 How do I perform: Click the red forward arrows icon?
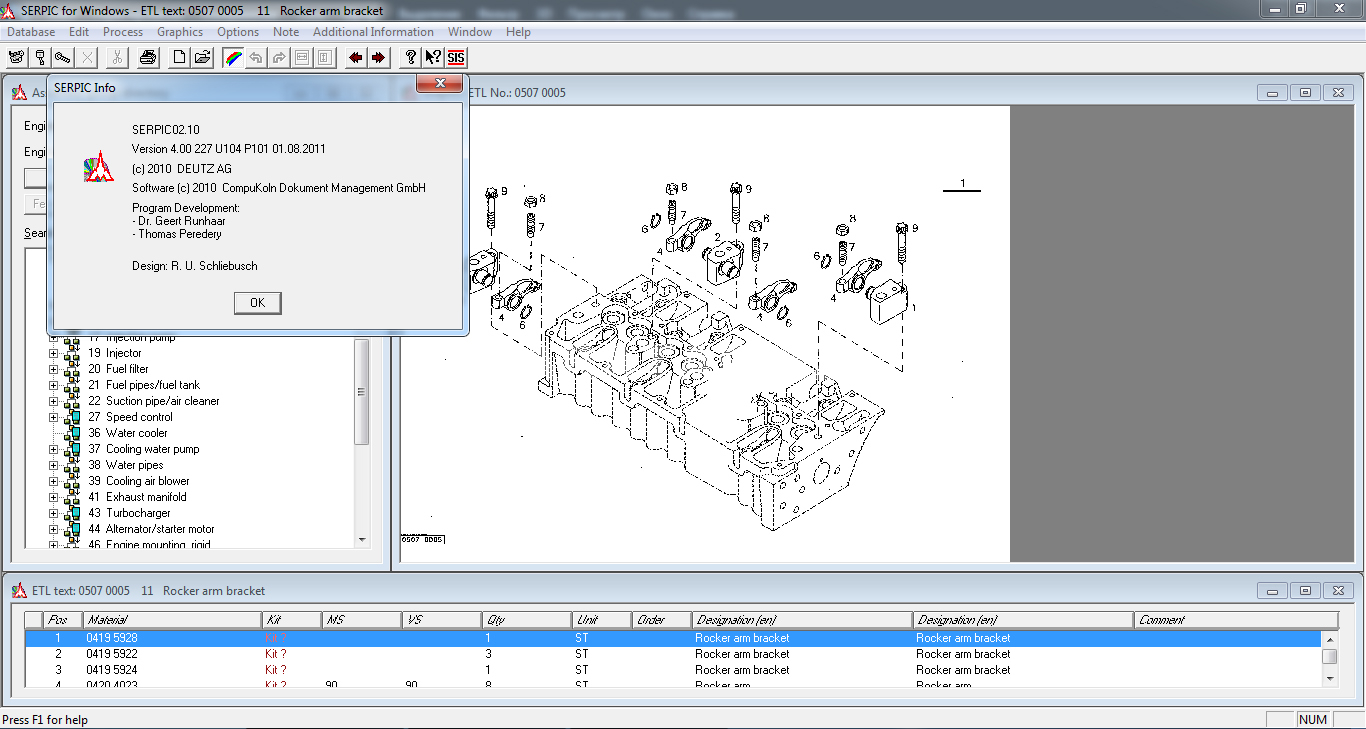tap(378, 57)
